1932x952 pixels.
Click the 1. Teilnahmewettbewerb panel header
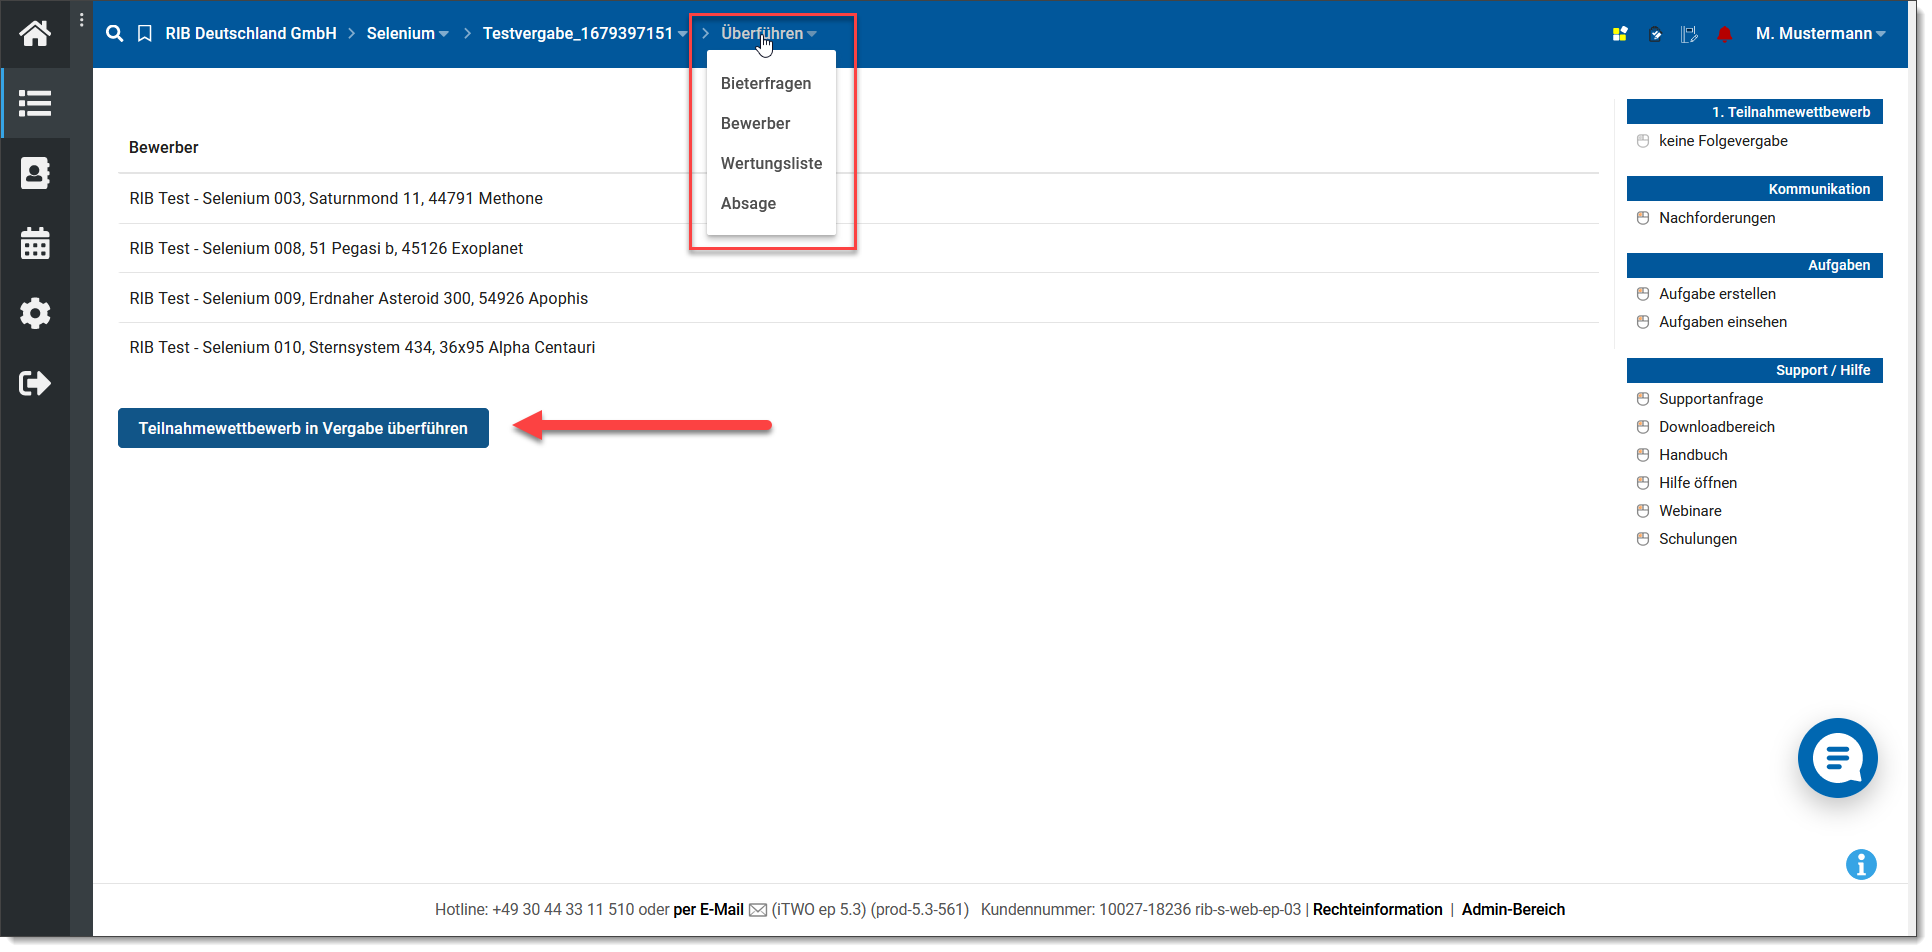[x=1754, y=112]
